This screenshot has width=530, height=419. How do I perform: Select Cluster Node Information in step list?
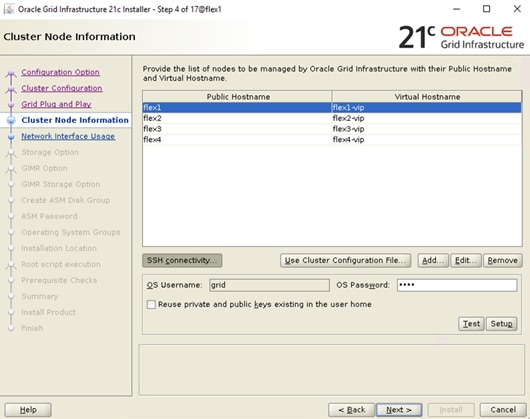pyautogui.click(x=75, y=120)
